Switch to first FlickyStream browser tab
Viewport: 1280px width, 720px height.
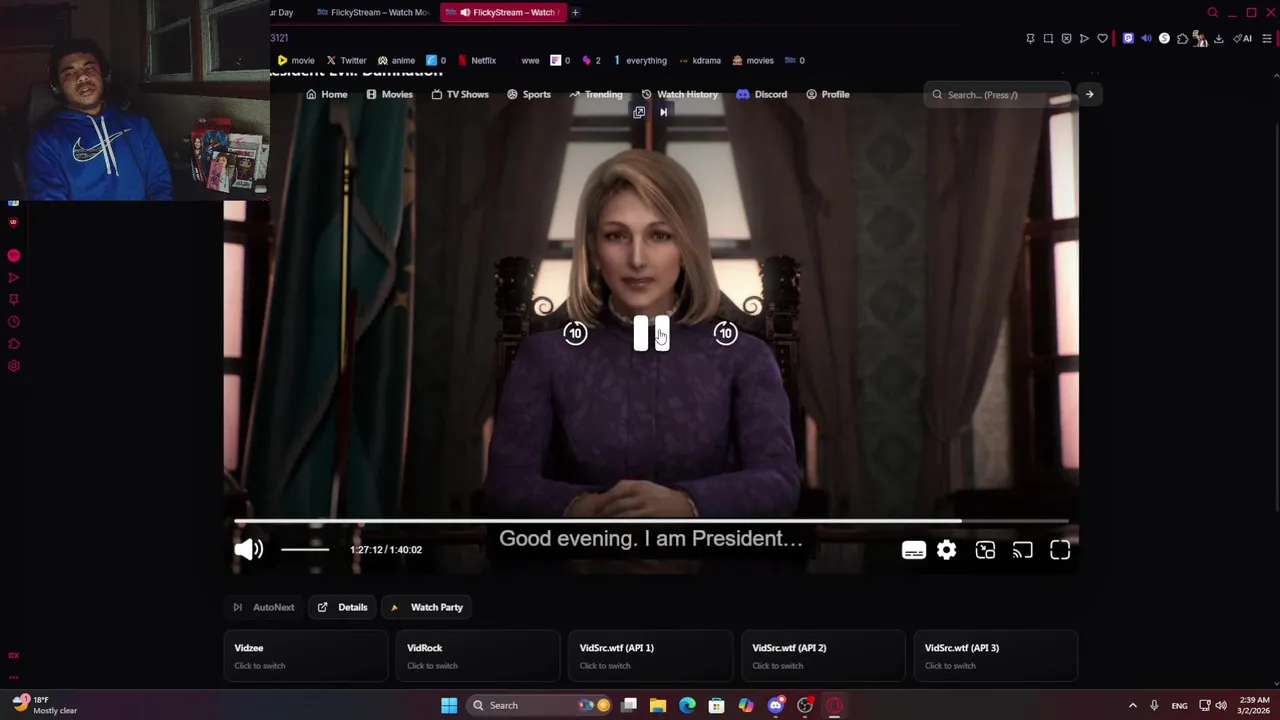coord(373,12)
